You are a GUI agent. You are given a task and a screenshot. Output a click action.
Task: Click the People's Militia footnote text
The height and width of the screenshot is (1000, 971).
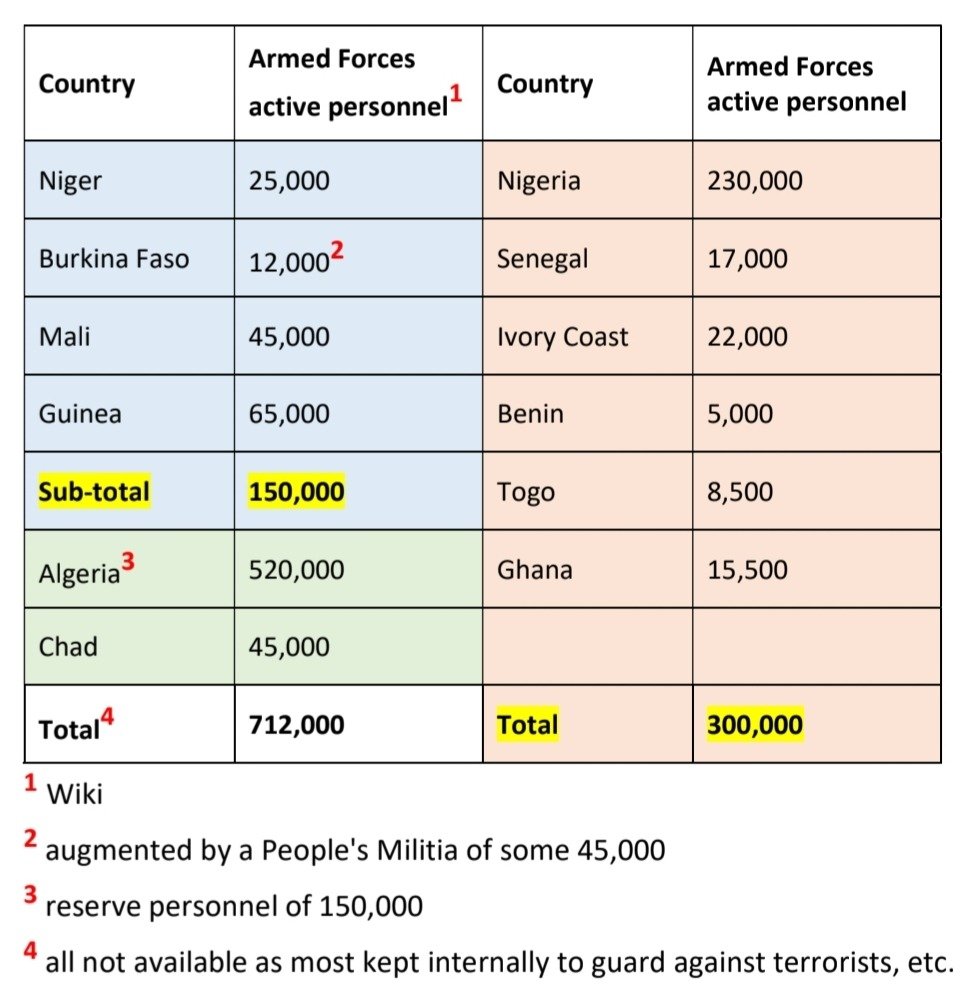click(355, 851)
